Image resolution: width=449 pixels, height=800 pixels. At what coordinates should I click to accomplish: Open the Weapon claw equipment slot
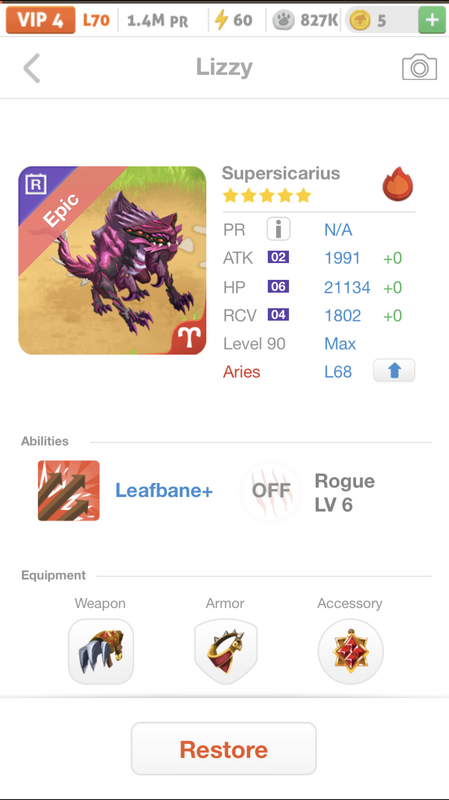[101, 652]
